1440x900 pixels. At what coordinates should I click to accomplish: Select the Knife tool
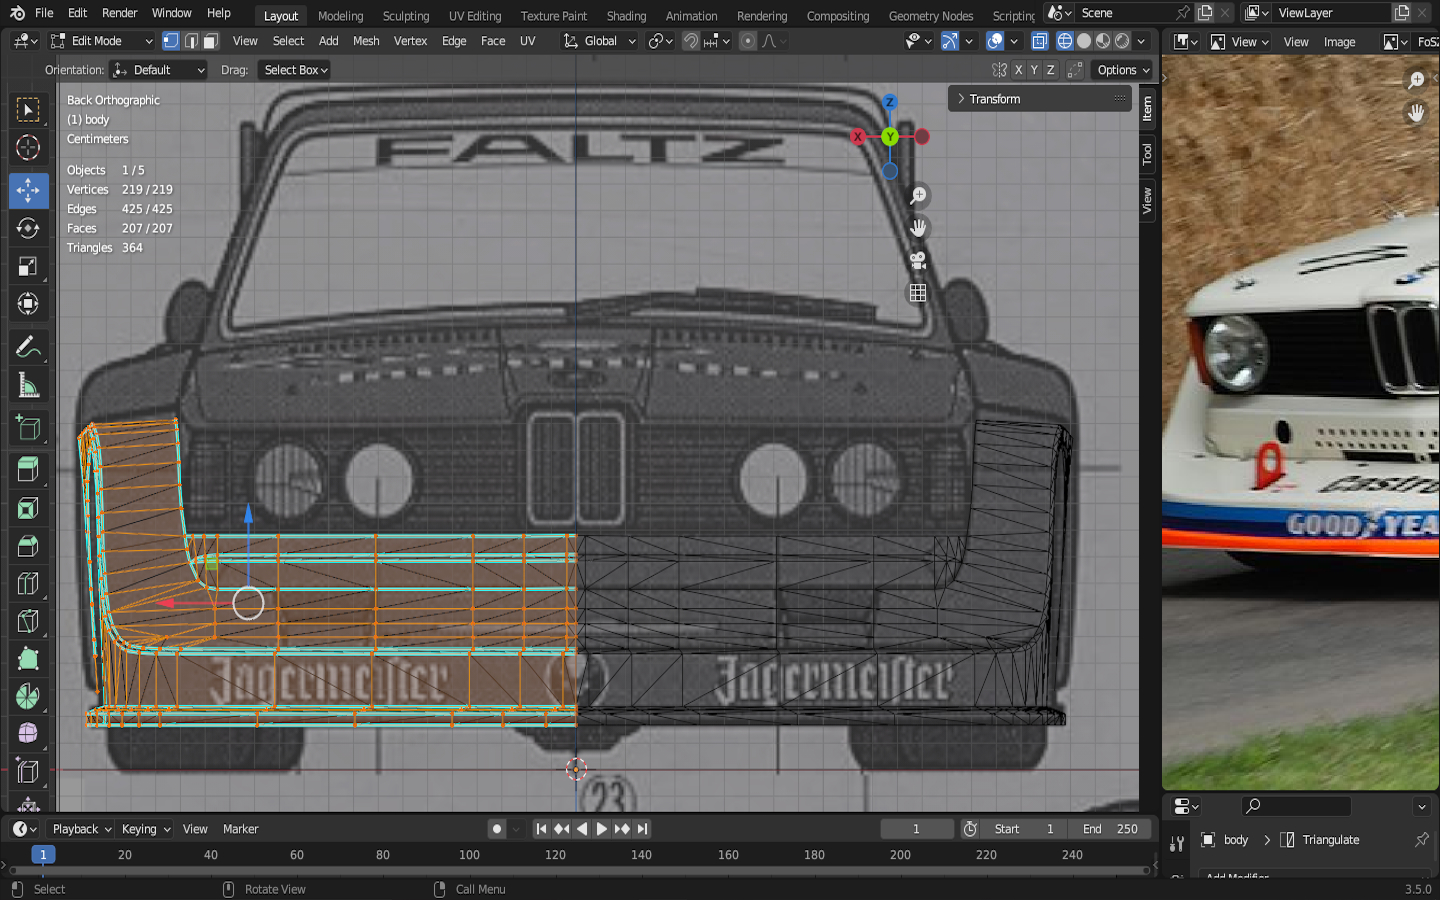pos(28,622)
